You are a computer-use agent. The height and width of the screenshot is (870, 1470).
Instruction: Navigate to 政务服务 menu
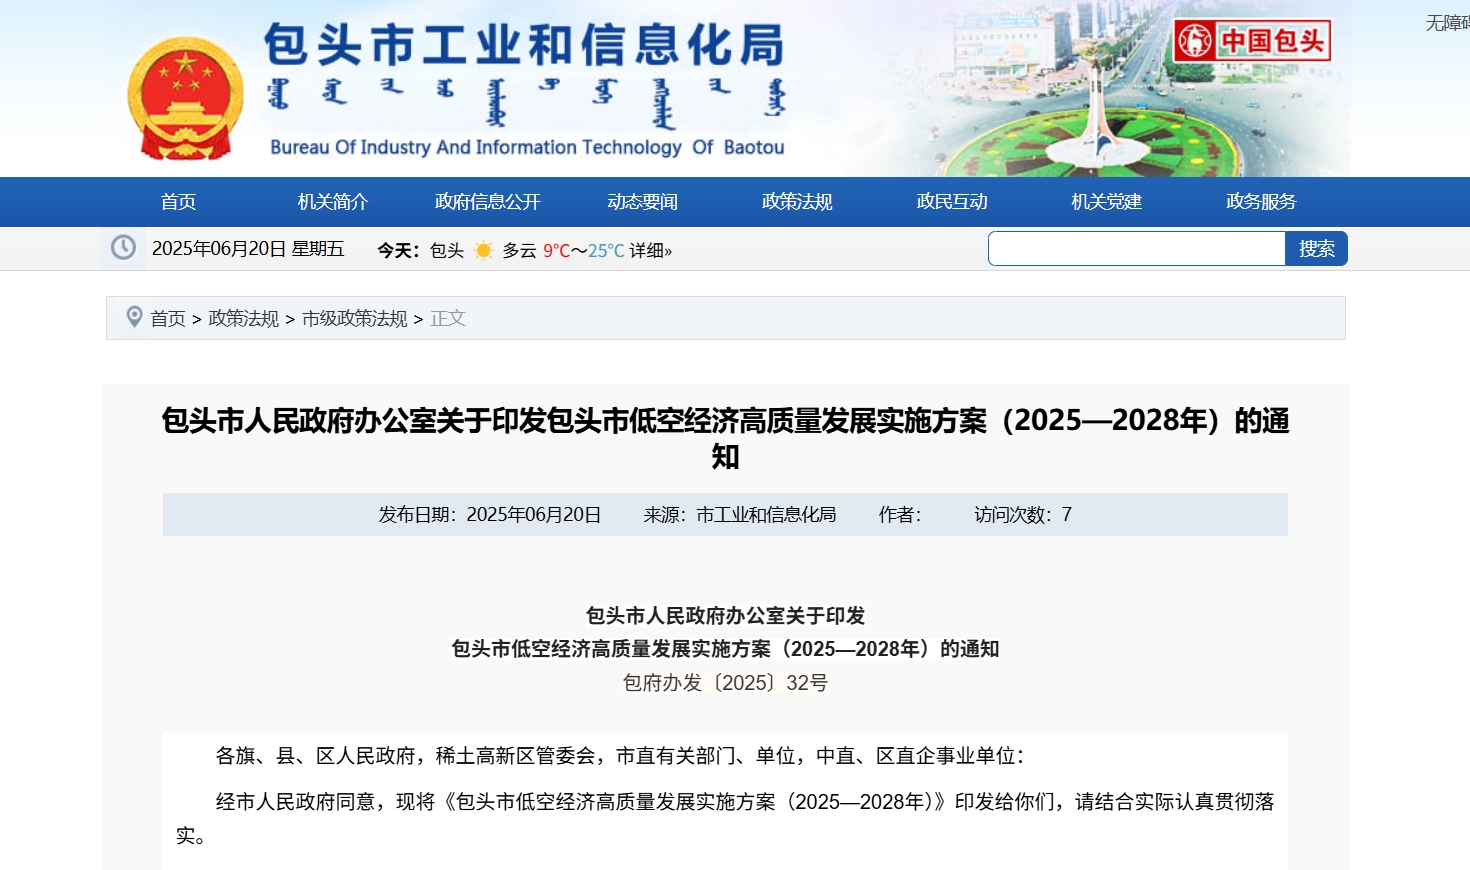pos(1261,202)
